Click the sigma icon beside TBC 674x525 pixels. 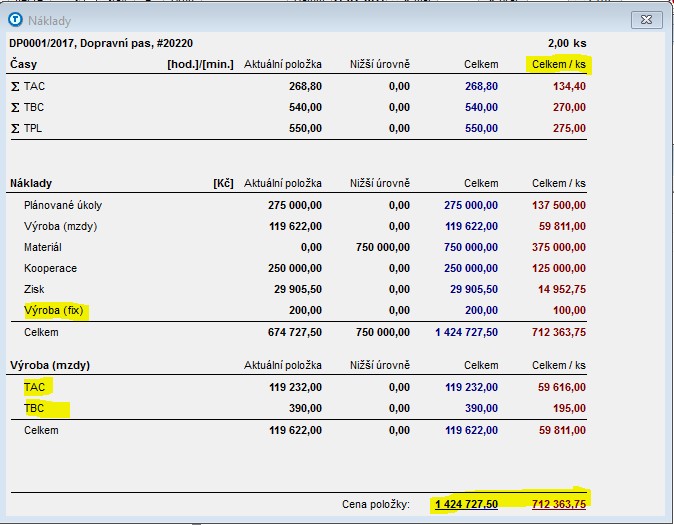[x=15, y=107]
